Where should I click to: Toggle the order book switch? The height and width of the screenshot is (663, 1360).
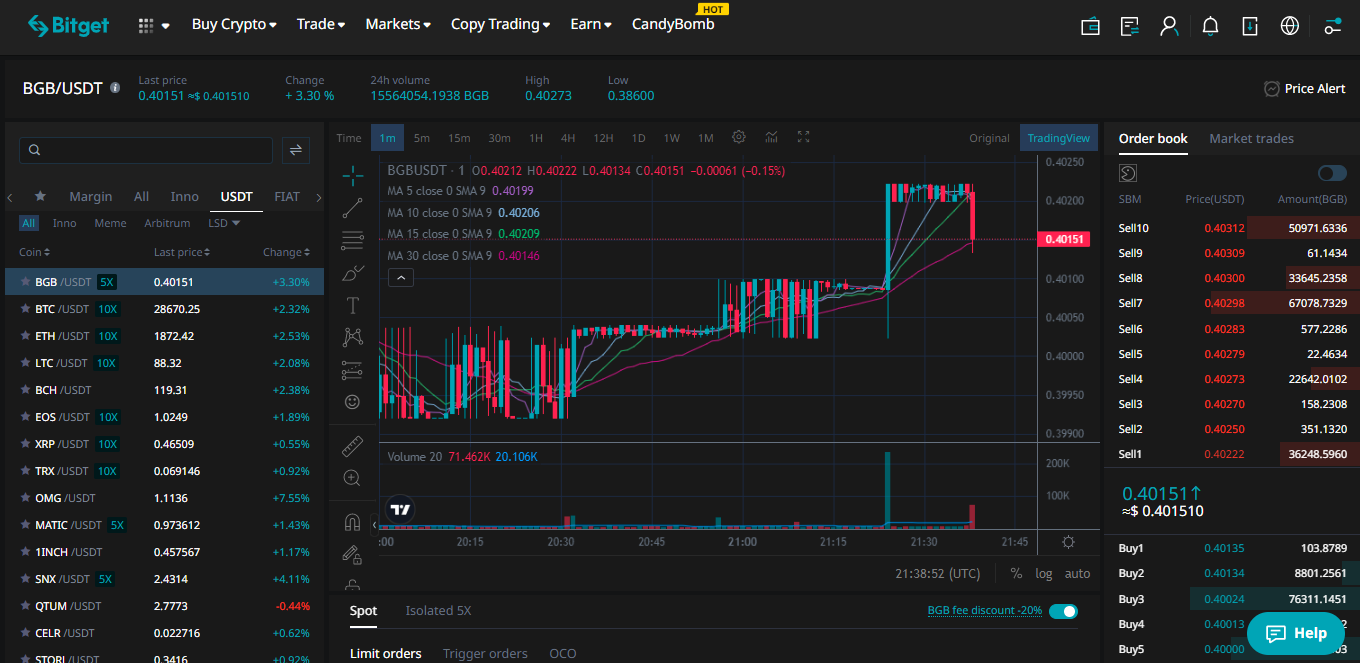coord(1332,173)
